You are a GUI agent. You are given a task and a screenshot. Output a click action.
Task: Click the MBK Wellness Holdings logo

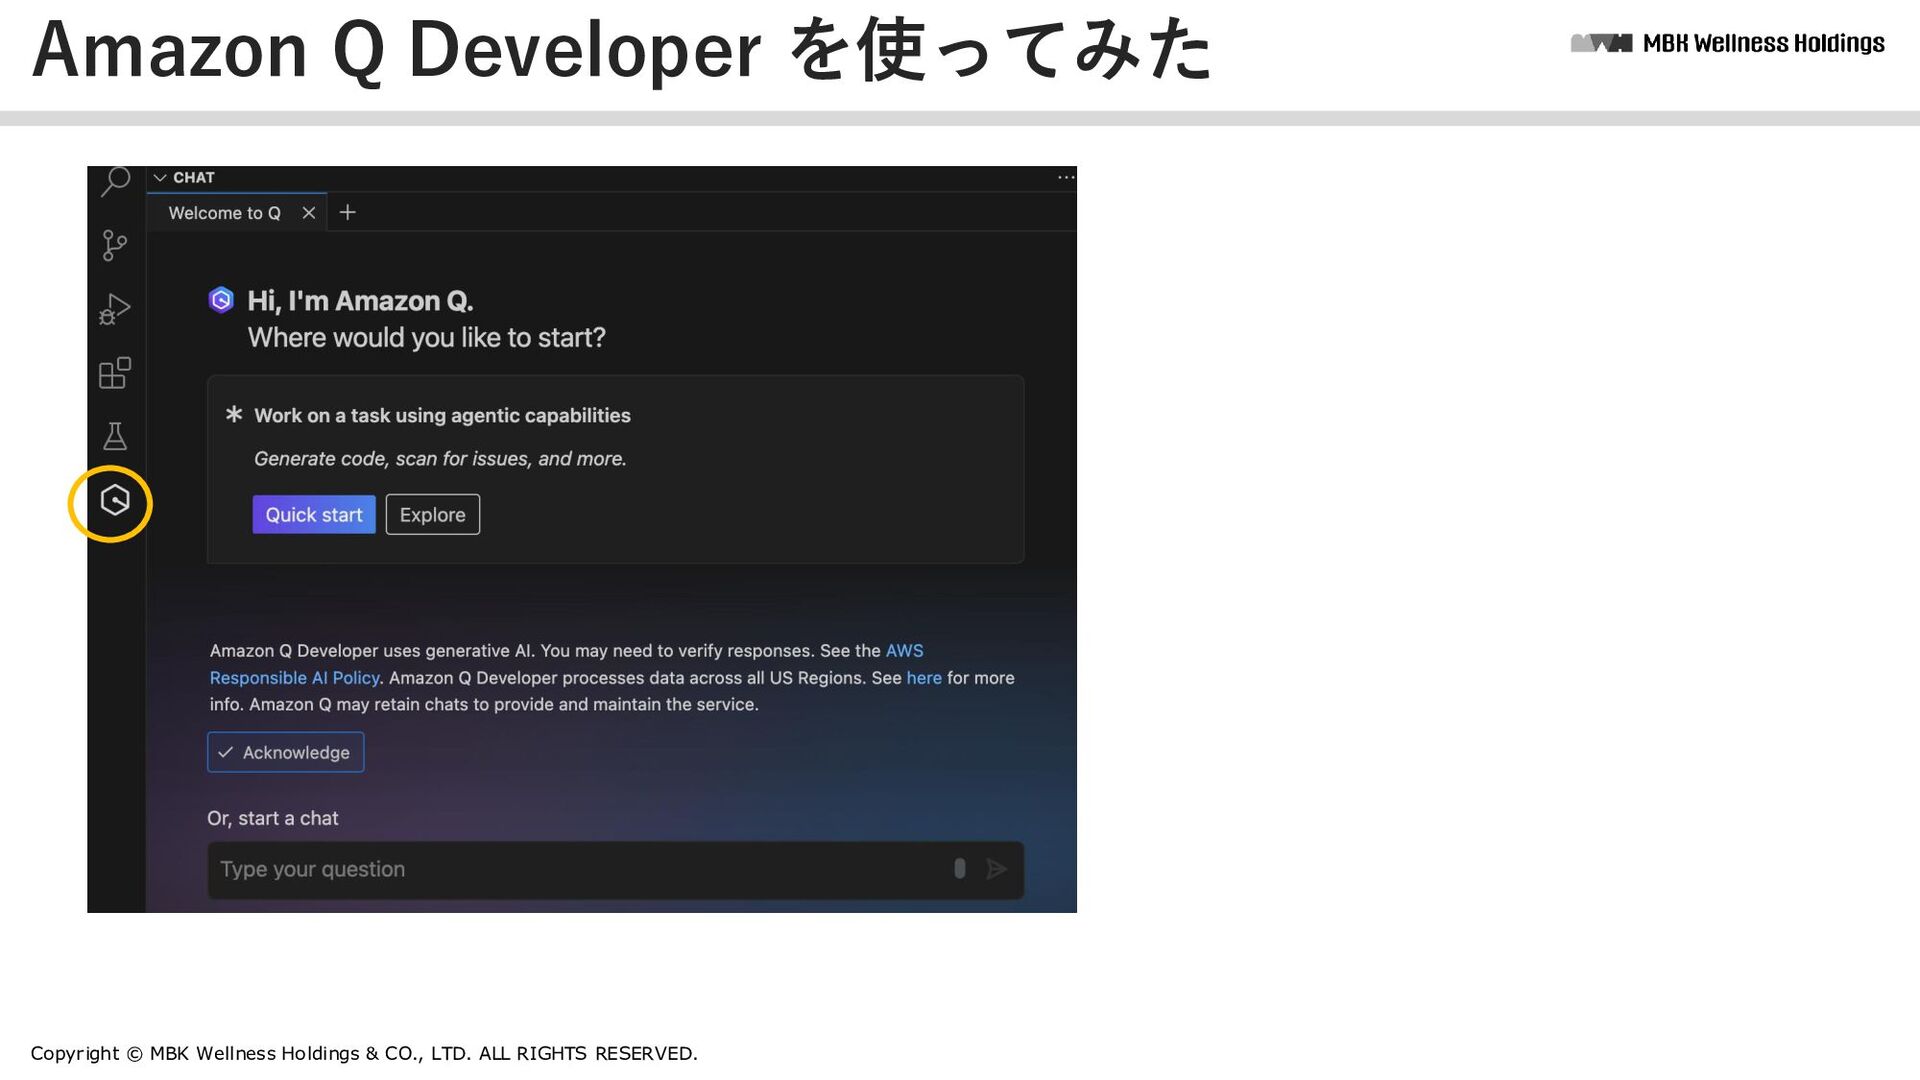coord(1727,43)
